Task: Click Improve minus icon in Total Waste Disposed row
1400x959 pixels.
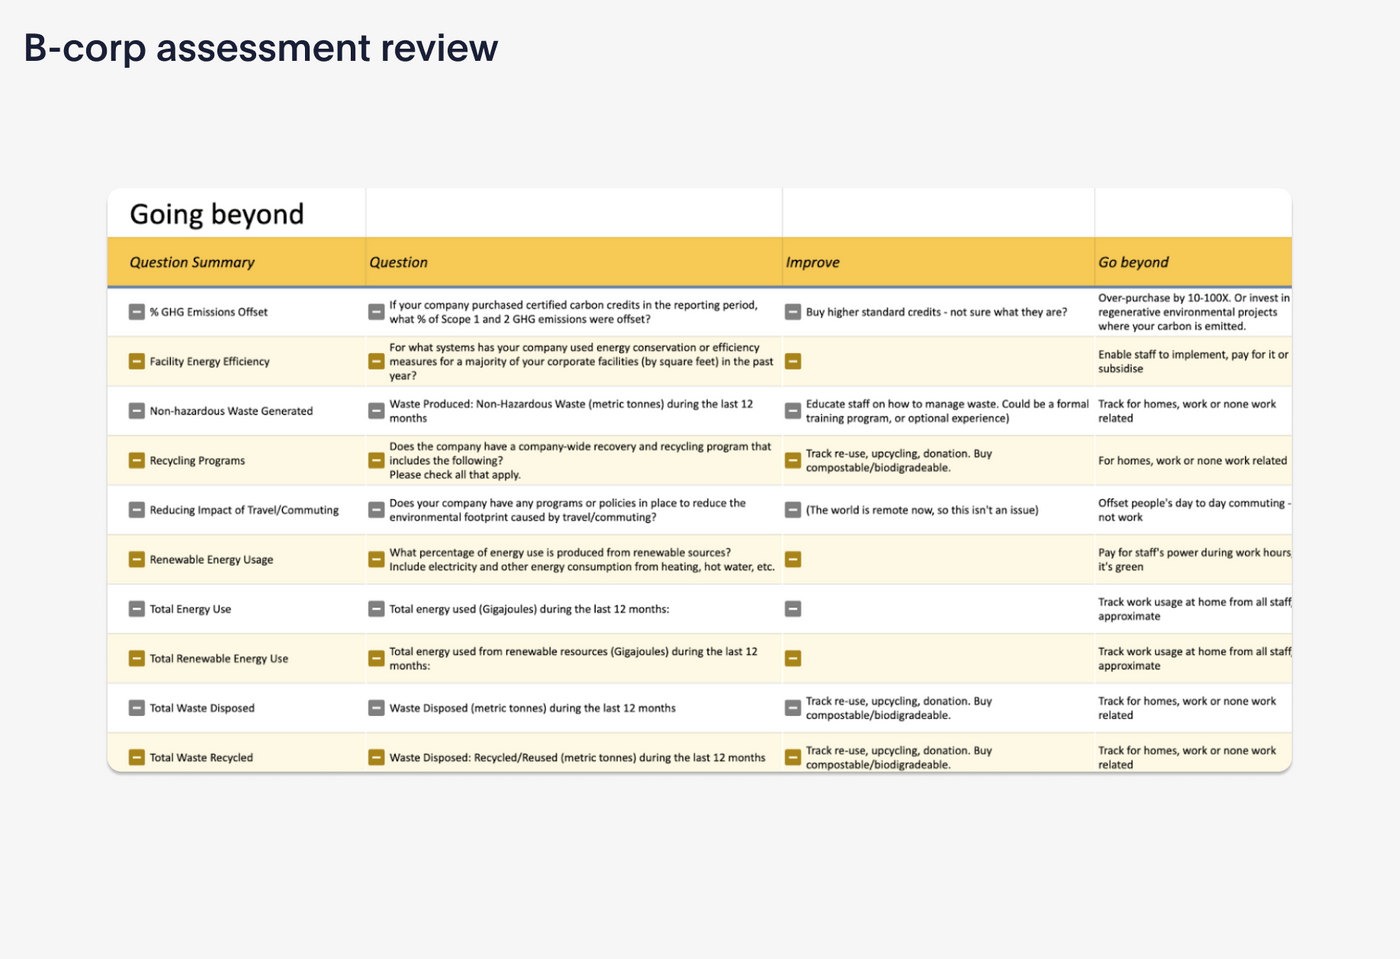Action: [x=793, y=708]
